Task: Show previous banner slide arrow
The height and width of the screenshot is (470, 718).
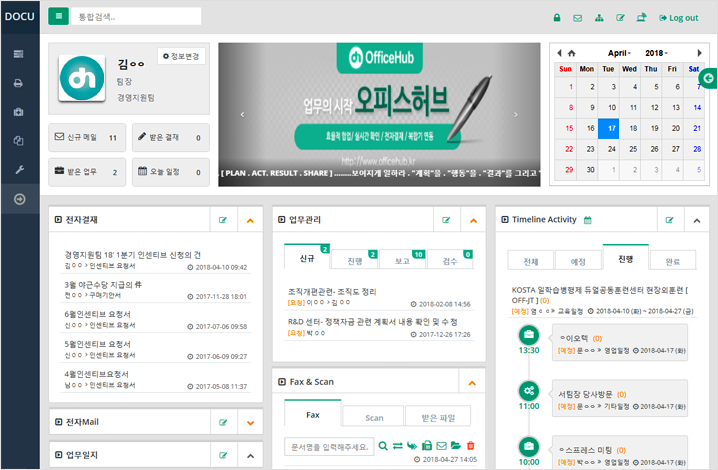Action: (x=243, y=115)
